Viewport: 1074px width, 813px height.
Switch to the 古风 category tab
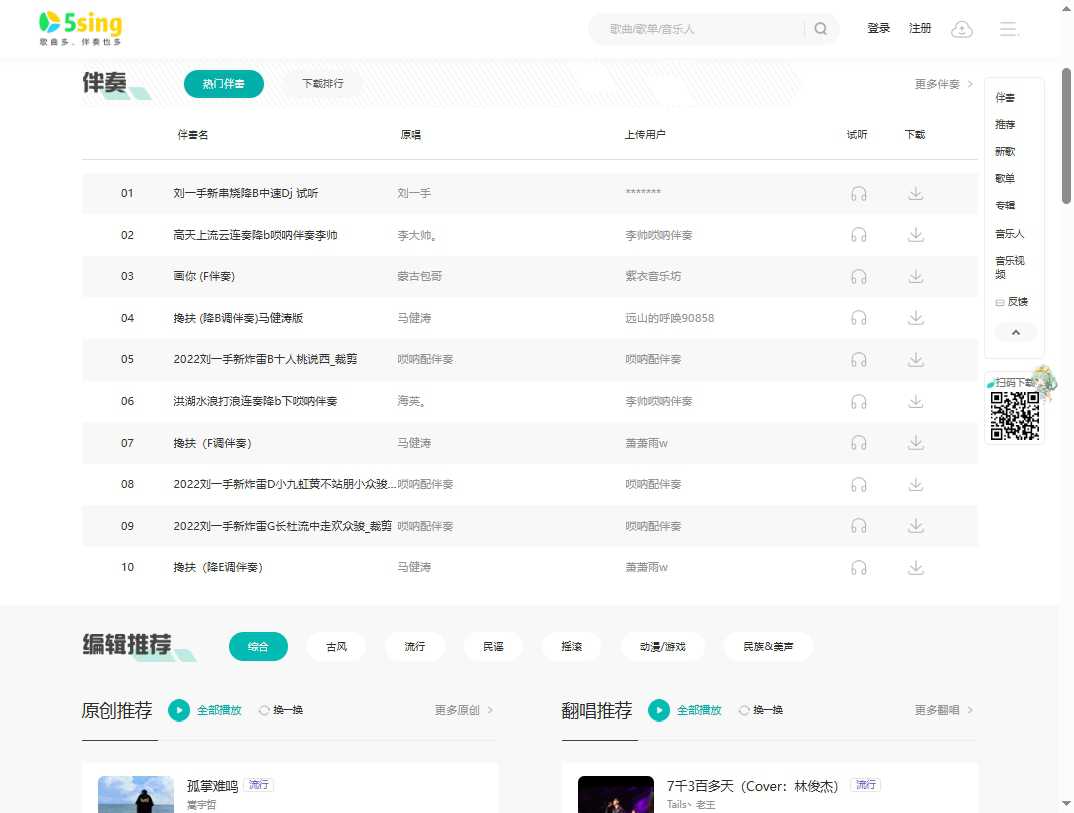(336, 647)
